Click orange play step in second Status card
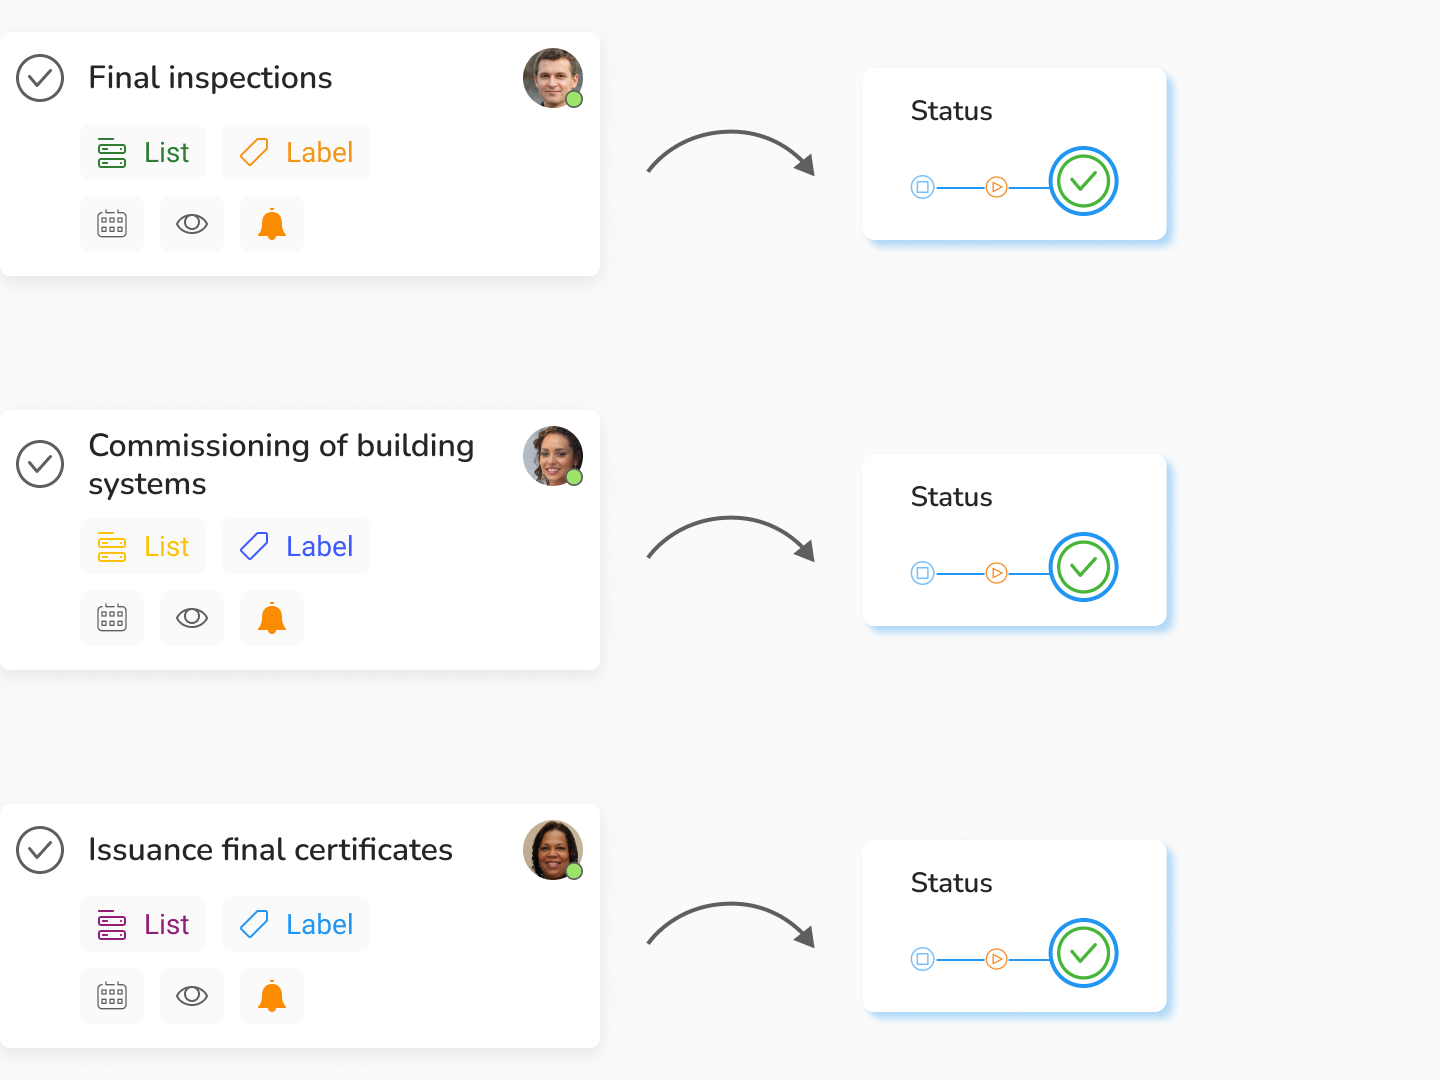 [x=996, y=573]
